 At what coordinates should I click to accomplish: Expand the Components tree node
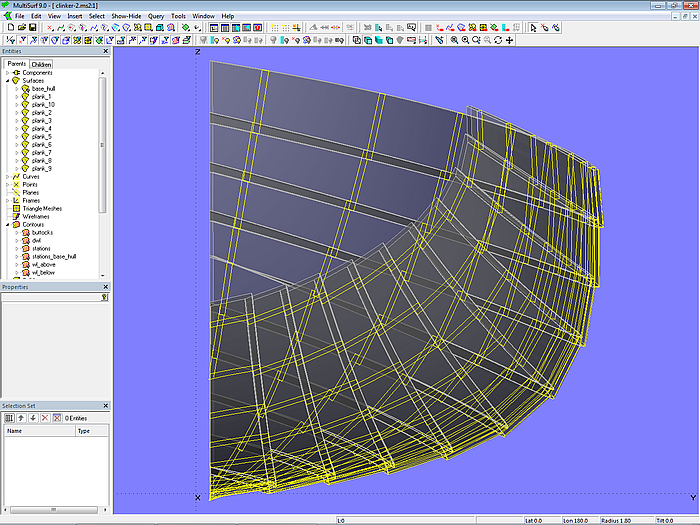(x=7, y=73)
